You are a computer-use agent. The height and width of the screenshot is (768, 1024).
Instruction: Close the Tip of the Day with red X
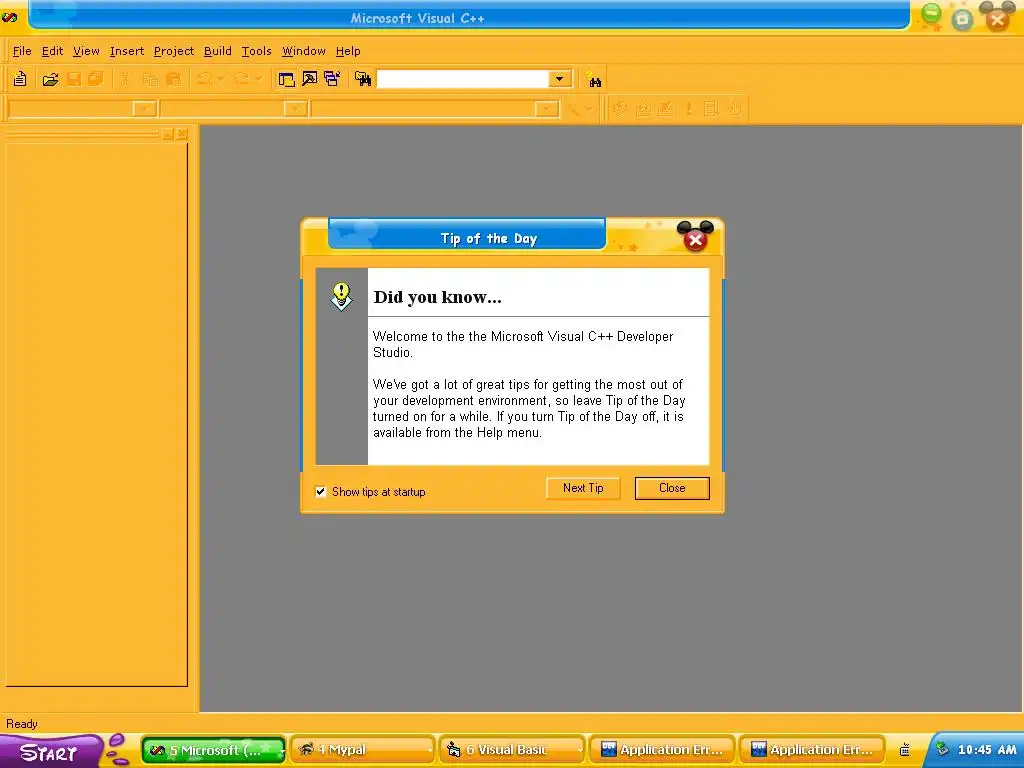click(x=695, y=240)
